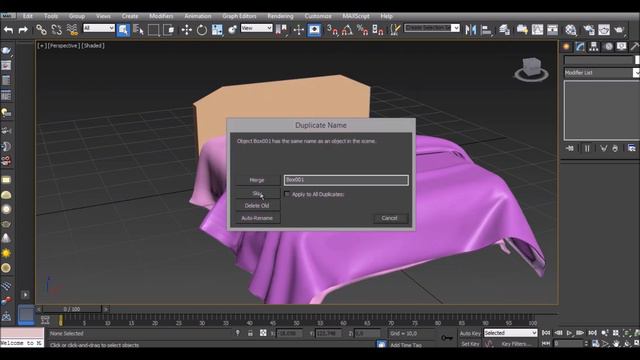Choose the Rectangular Selection Region tool
640x360 pixels.
[153, 30]
